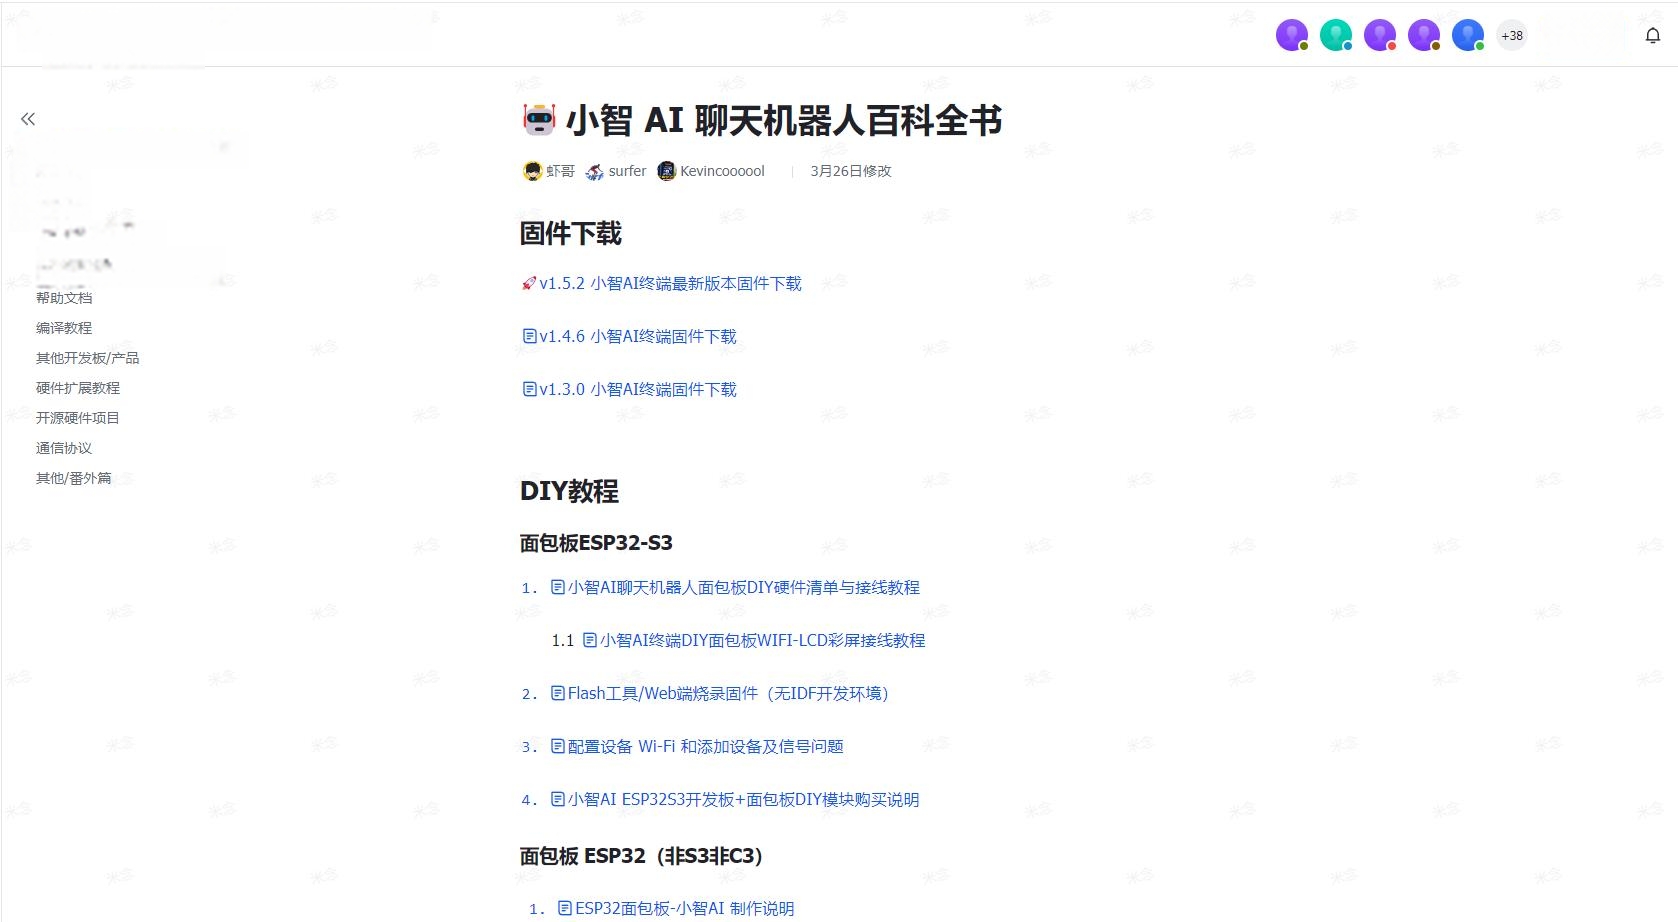Select purple avatar with red status dot

tap(1380, 36)
